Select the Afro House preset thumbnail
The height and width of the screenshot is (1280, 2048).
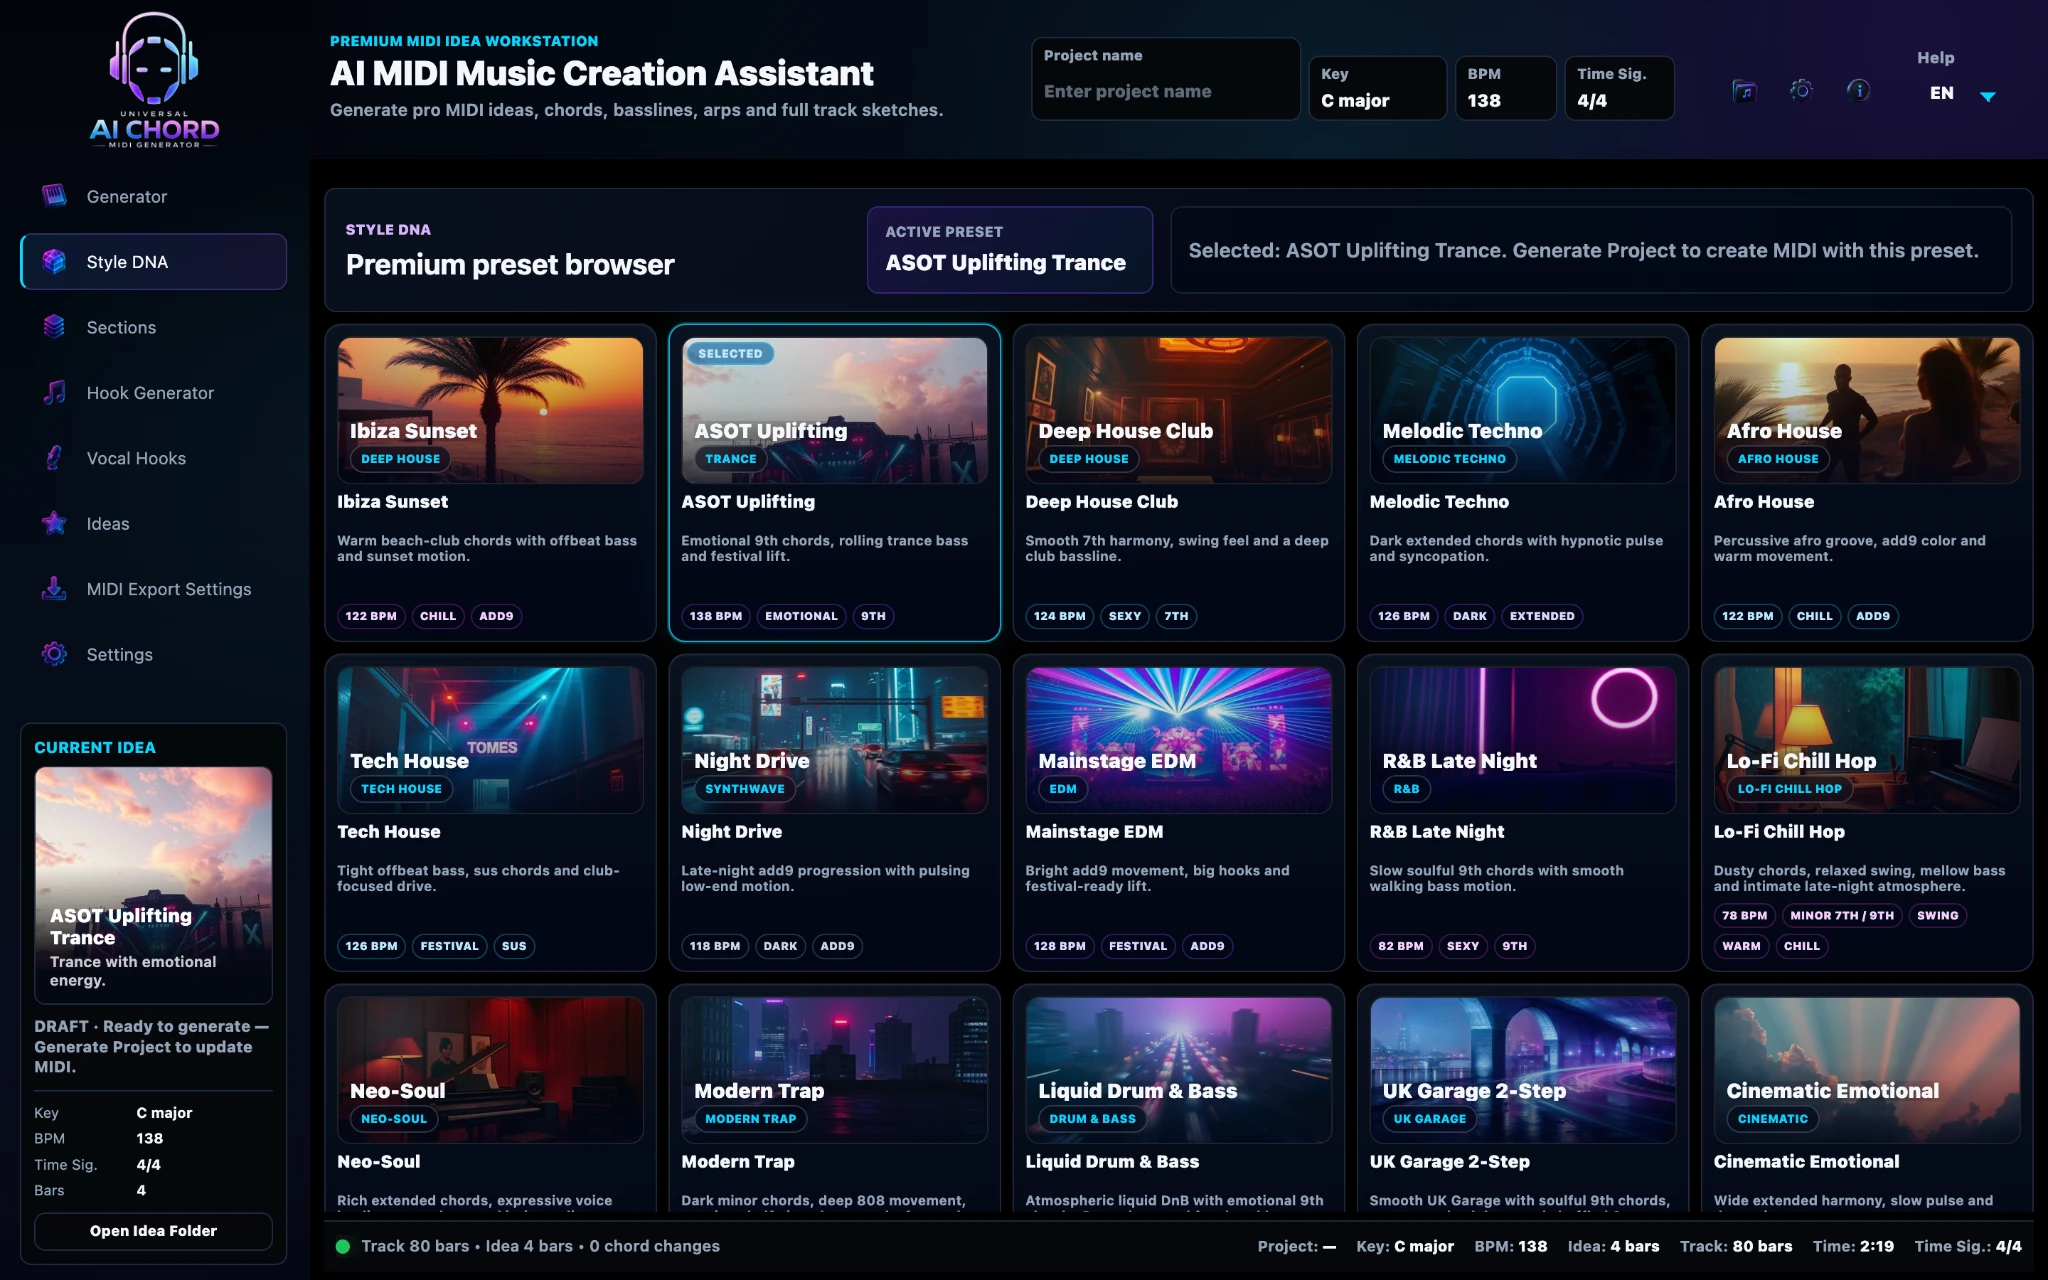(x=1866, y=410)
